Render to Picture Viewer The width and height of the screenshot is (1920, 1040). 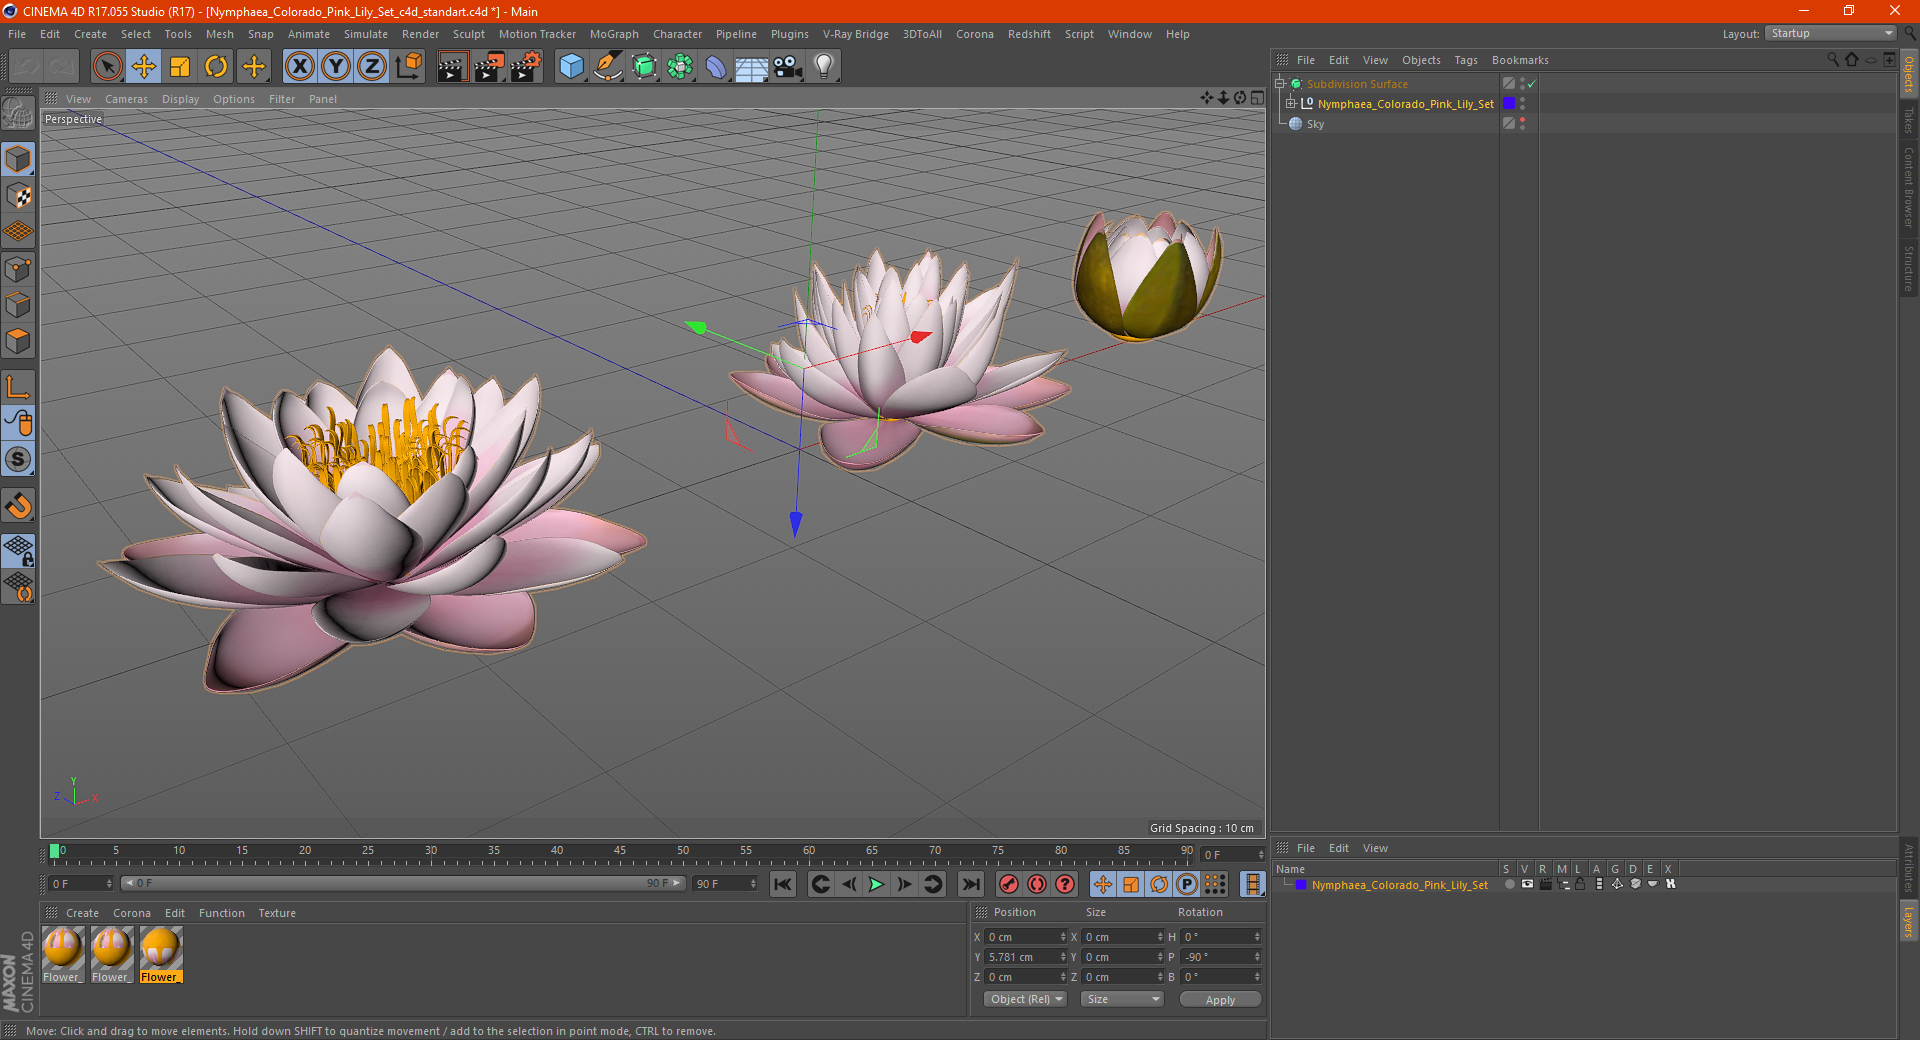click(489, 67)
